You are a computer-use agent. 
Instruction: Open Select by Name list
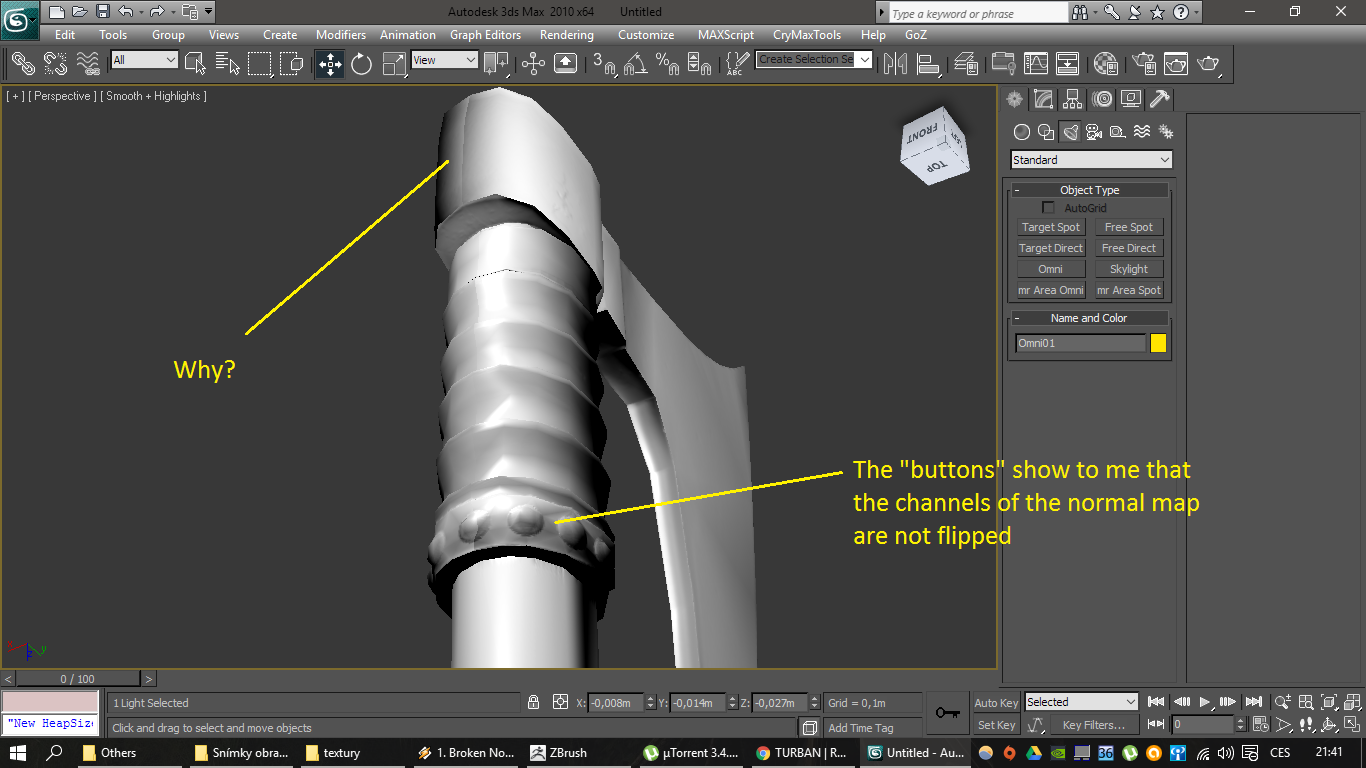(x=227, y=64)
